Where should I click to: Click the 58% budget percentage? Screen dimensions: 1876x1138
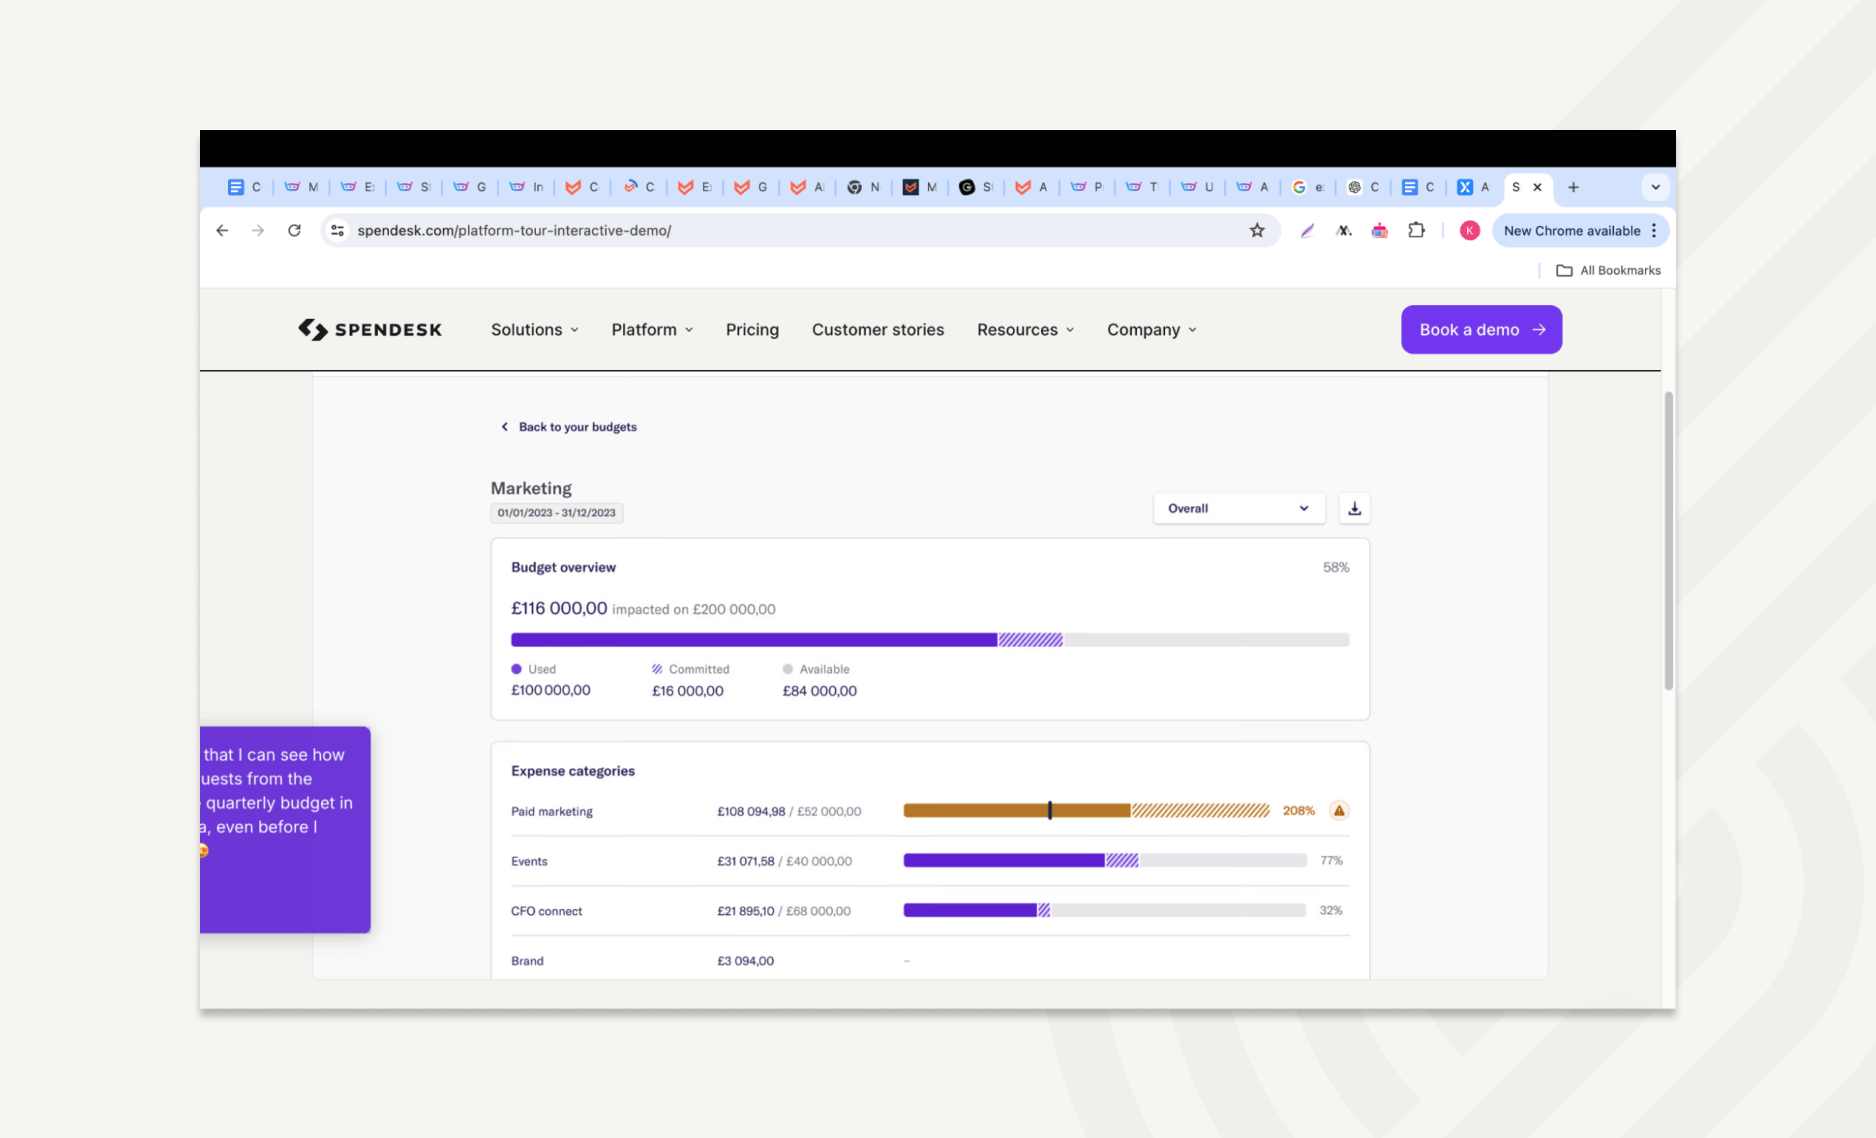coord(1336,567)
